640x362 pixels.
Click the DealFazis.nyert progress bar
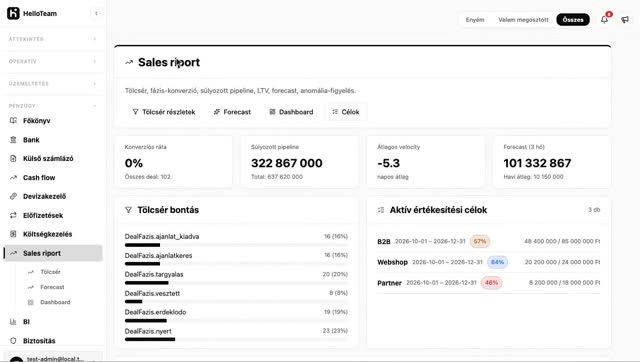236,340
